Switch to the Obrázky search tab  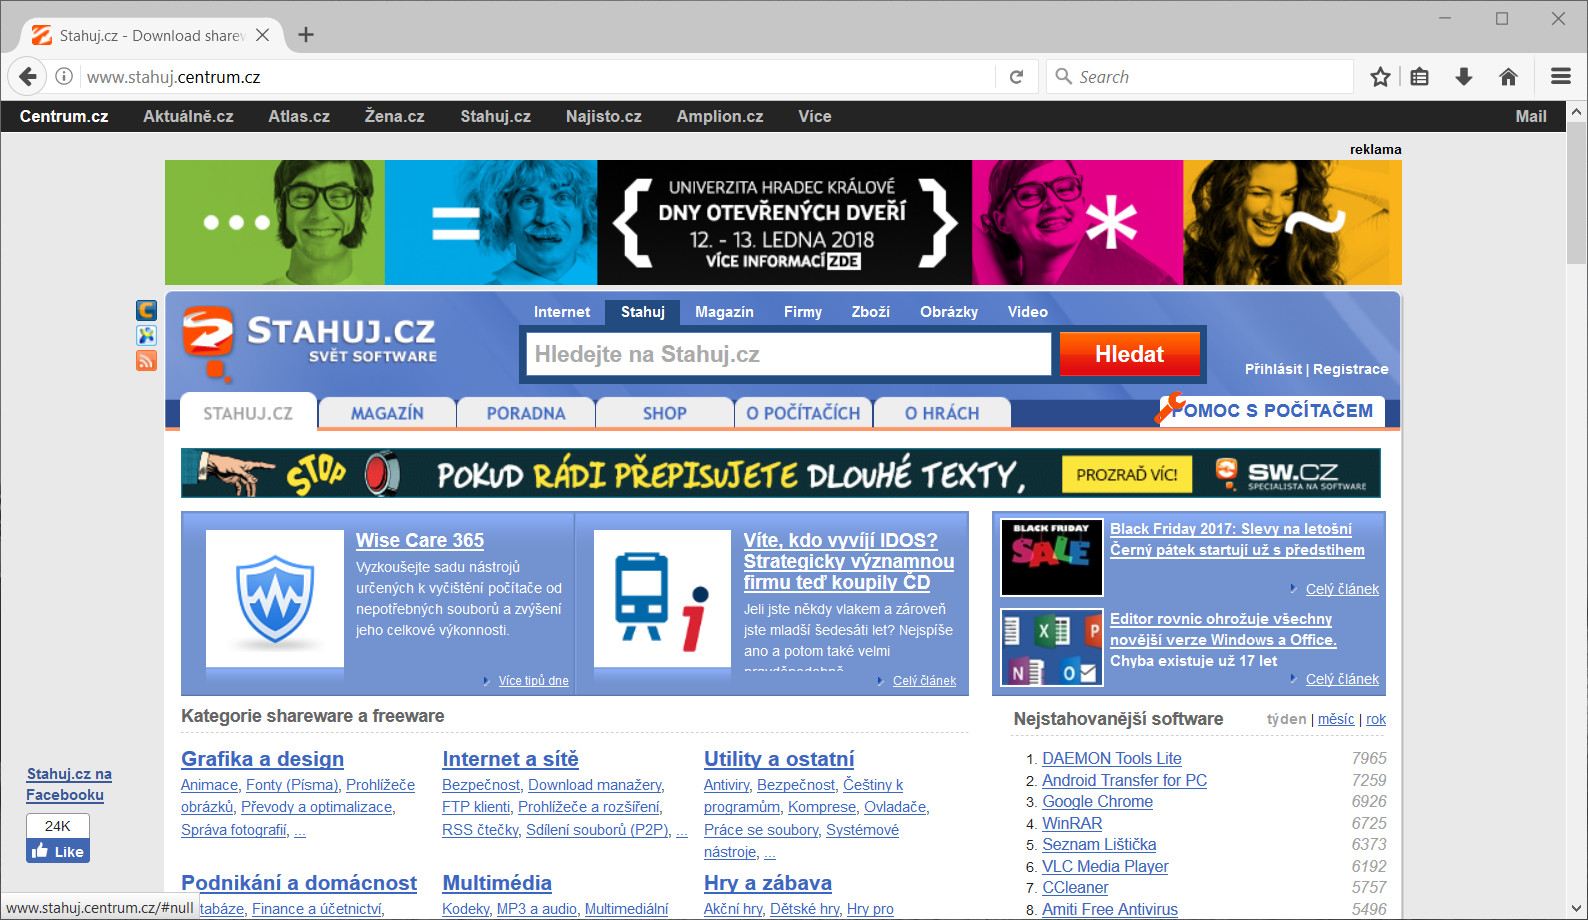click(x=949, y=312)
